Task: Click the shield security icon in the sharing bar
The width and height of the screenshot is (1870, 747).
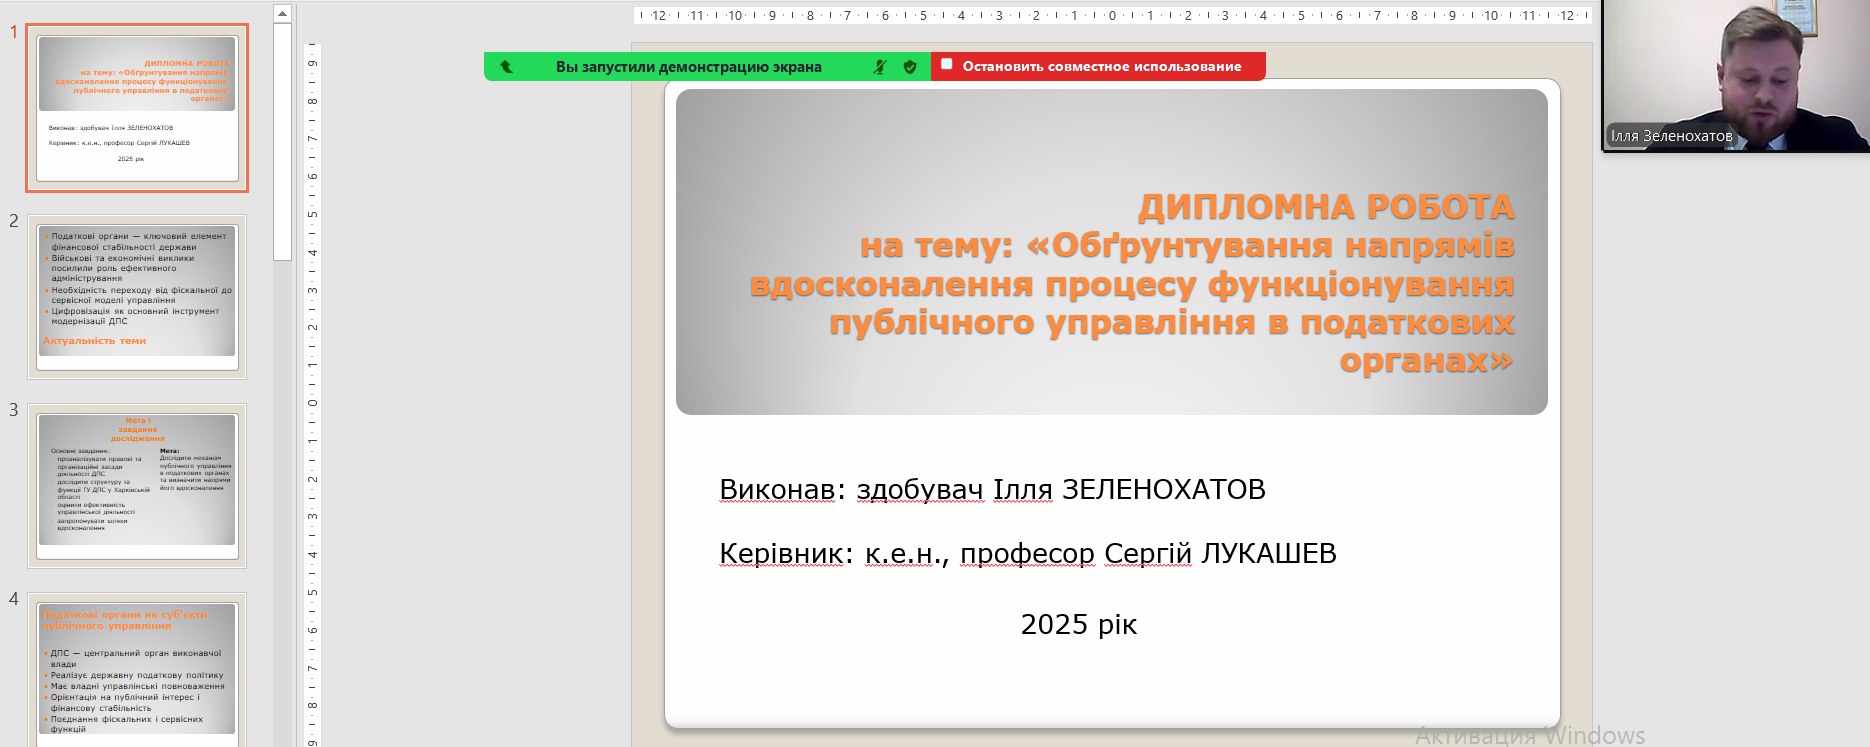Action: click(910, 67)
